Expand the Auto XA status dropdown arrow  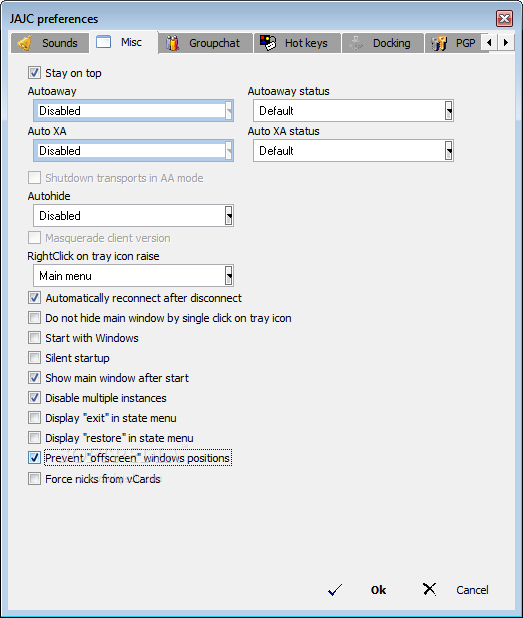[449, 151]
